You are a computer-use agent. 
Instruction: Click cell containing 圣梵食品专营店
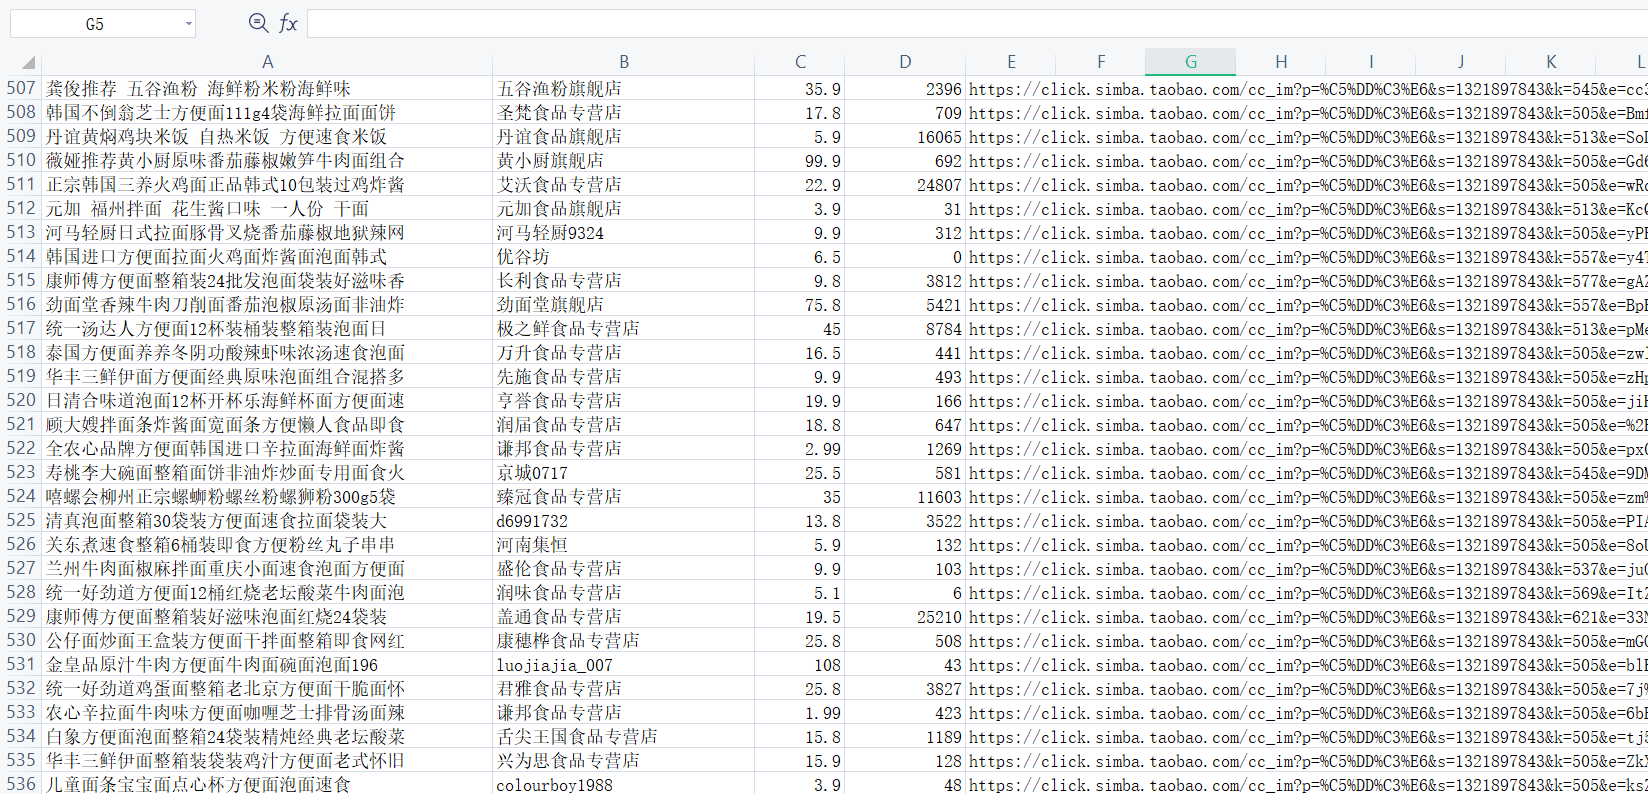click(x=623, y=113)
